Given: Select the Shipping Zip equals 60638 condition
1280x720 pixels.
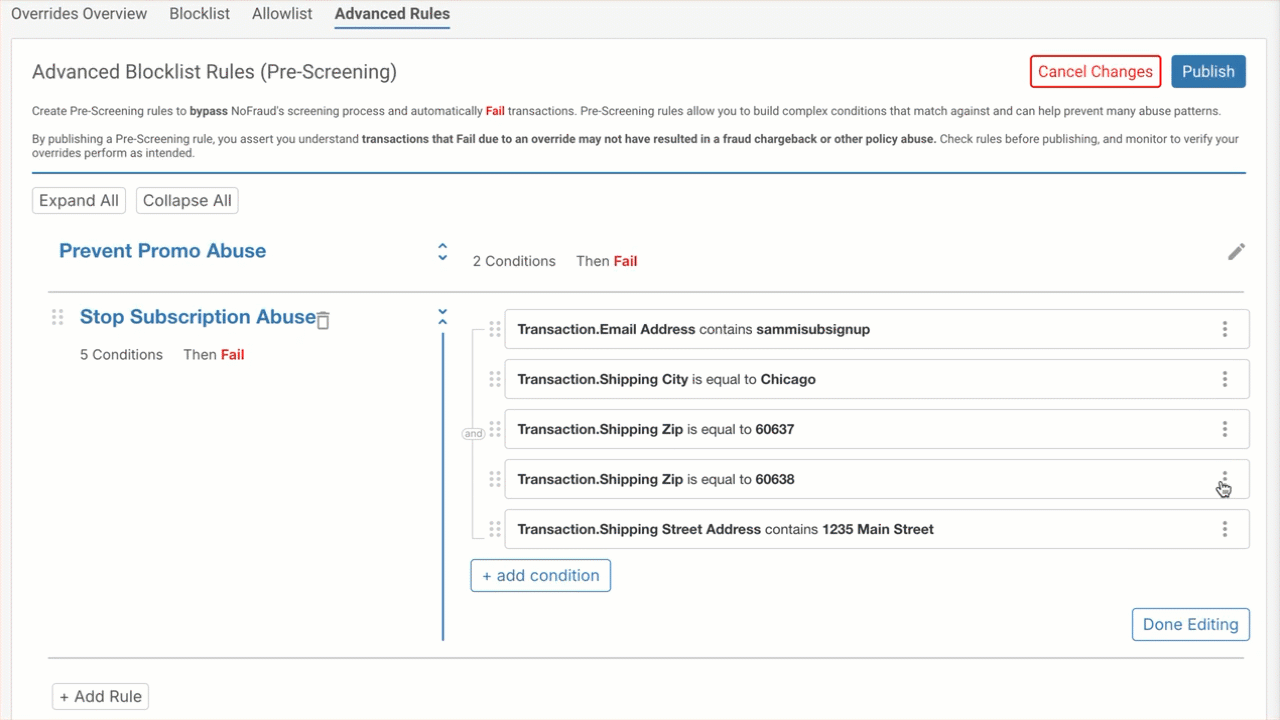Looking at the screenshot, I should pyautogui.click(x=877, y=479).
